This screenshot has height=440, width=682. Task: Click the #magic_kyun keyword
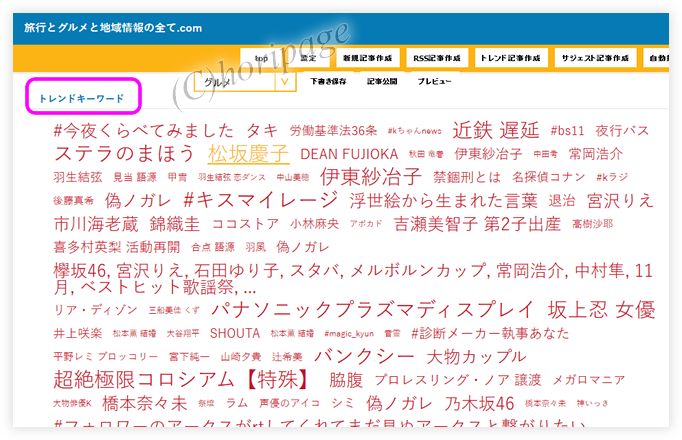349,333
